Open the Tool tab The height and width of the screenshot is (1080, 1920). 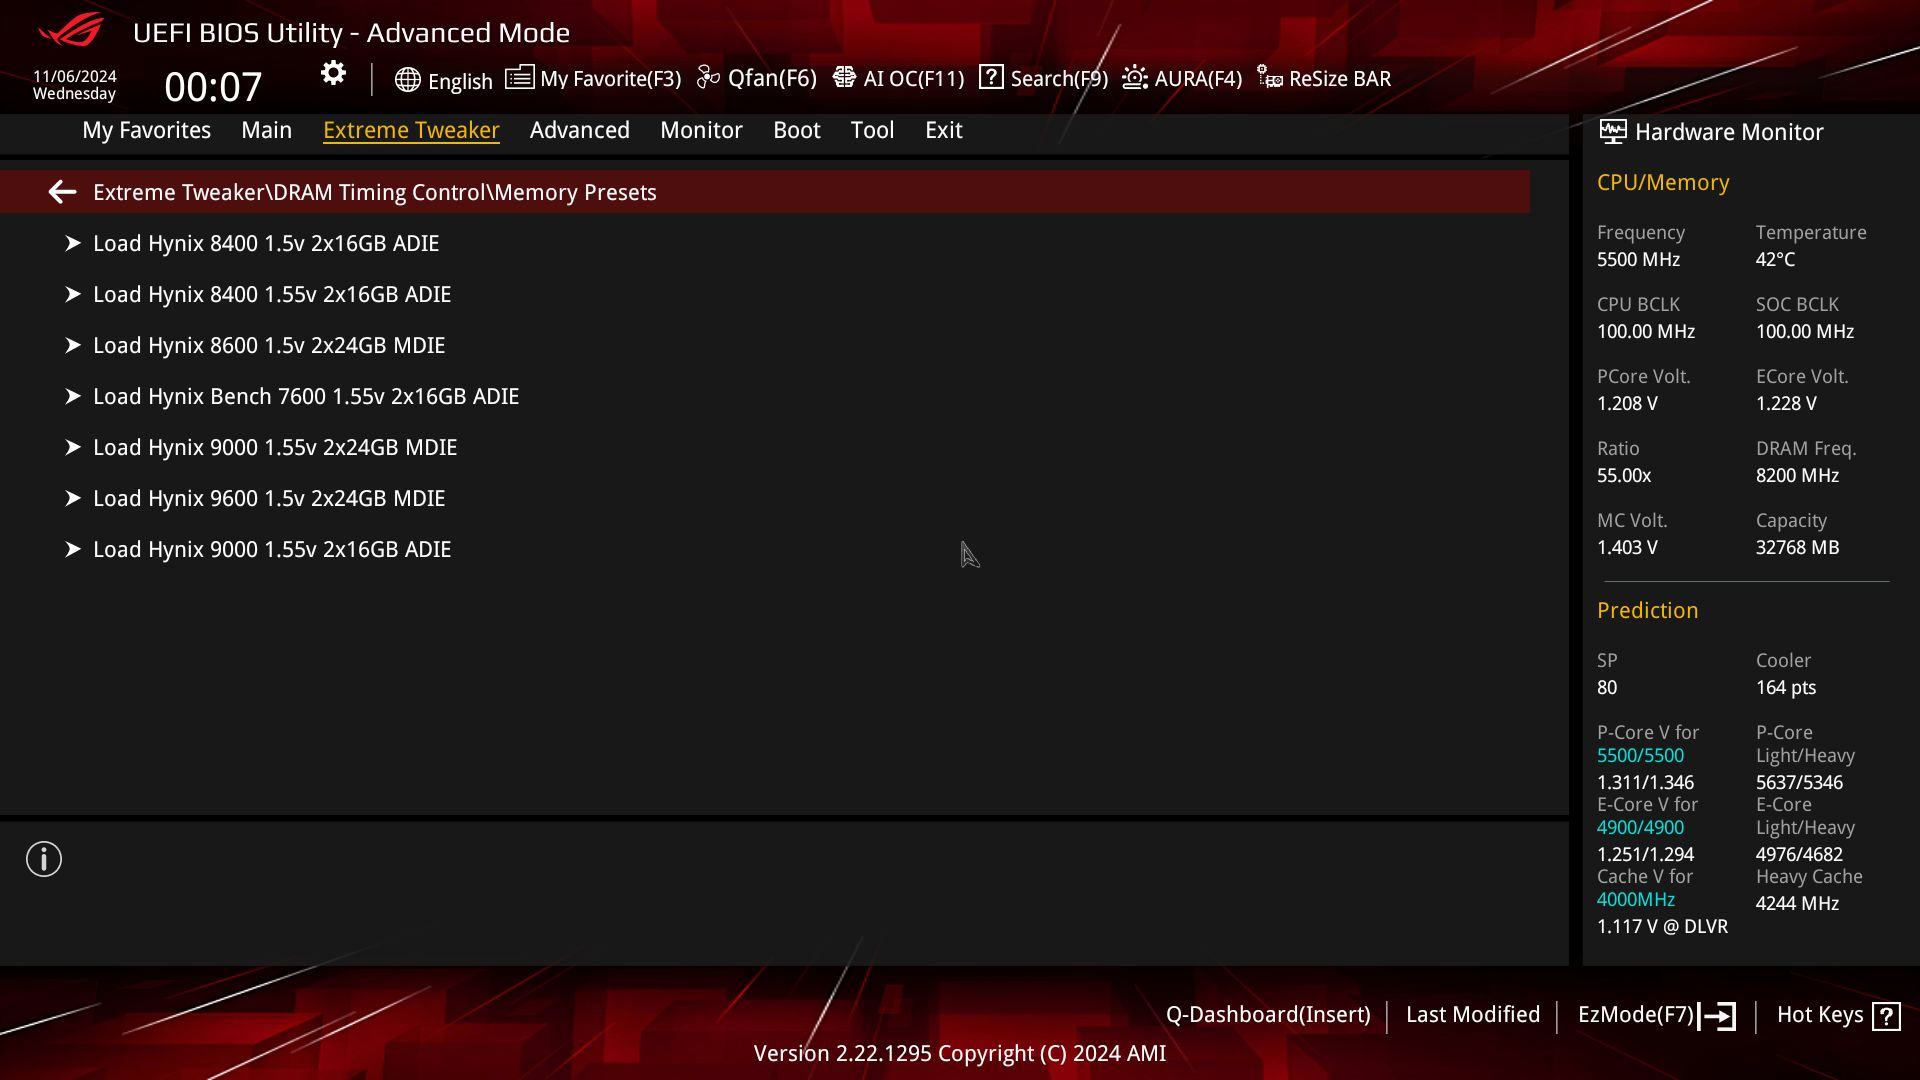click(872, 130)
